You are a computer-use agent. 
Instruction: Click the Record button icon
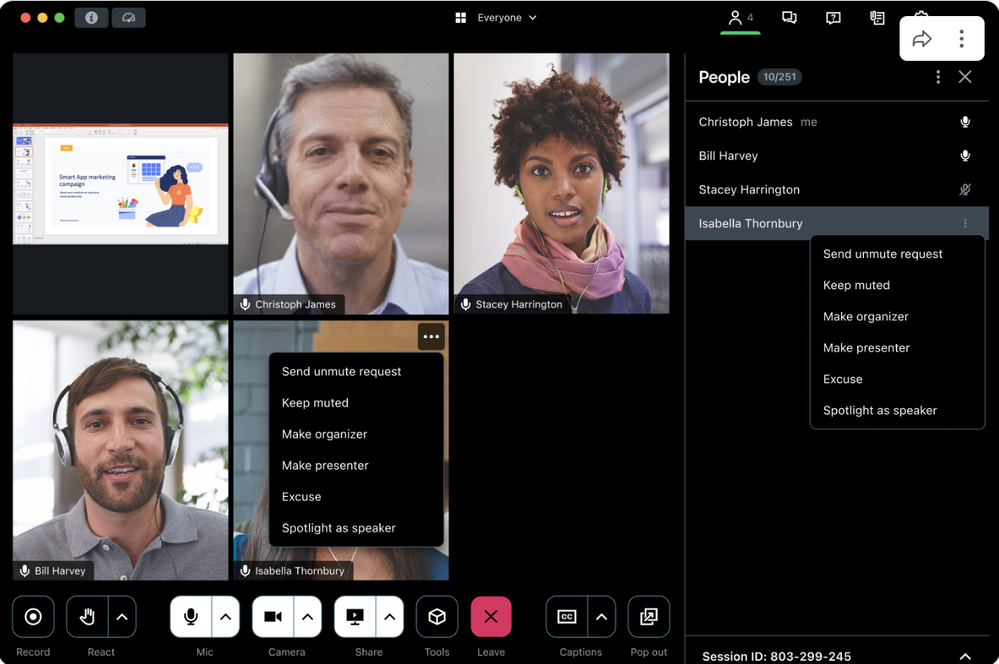point(33,617)
